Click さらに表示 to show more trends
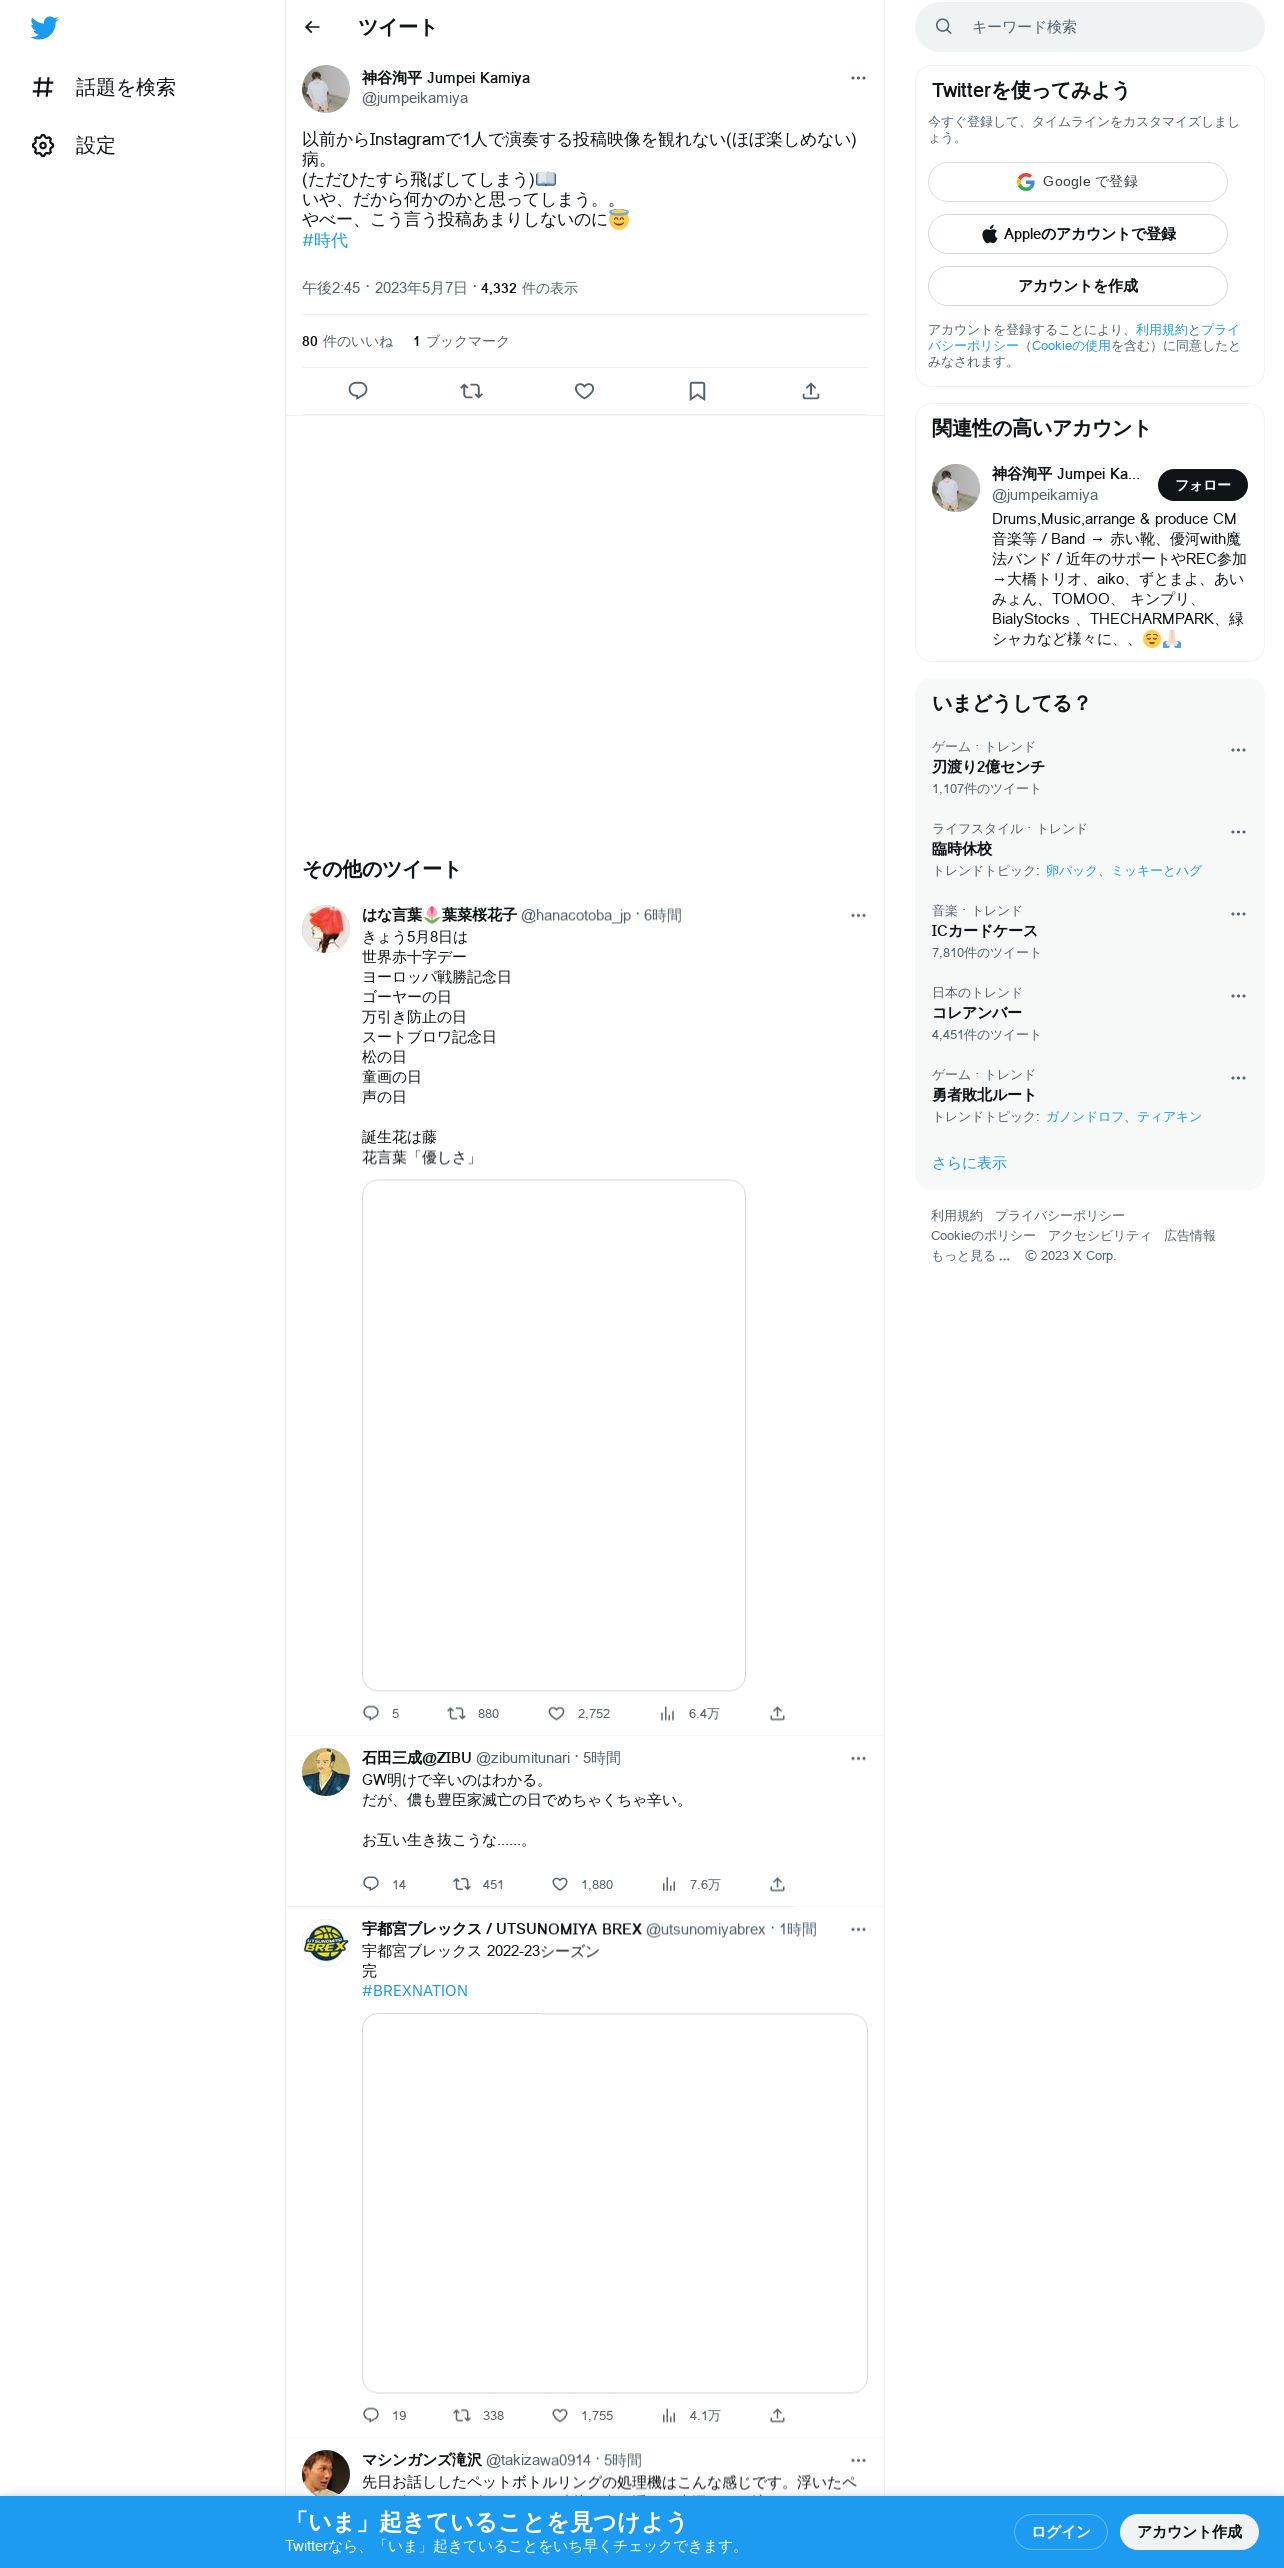 [x=969, y=1163]
